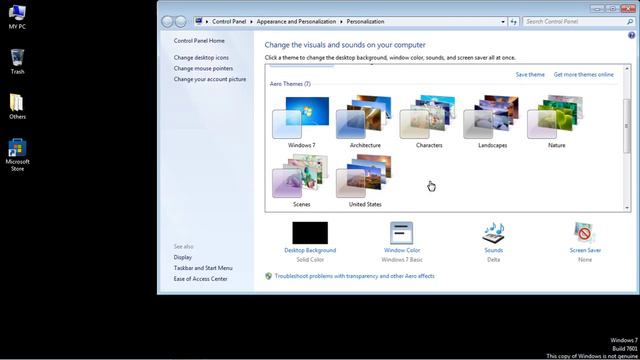Open Change your account picture link
The height and width of the screenshot is (360, 640).
click(210, 79)
